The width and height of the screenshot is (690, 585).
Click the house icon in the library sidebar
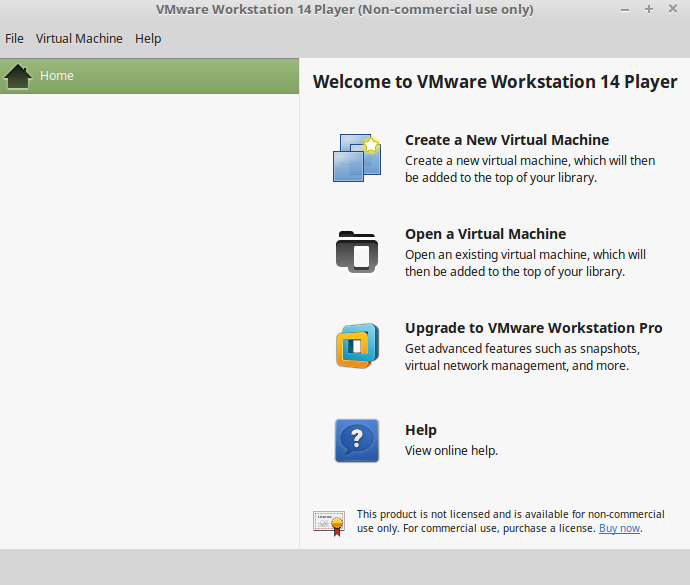point(19,76)
